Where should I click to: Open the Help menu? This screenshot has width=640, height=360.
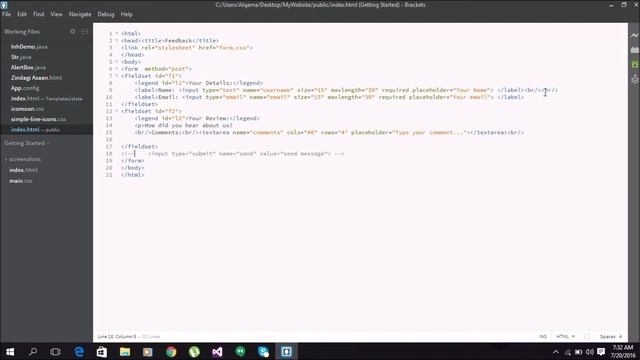tap(127, 14)
